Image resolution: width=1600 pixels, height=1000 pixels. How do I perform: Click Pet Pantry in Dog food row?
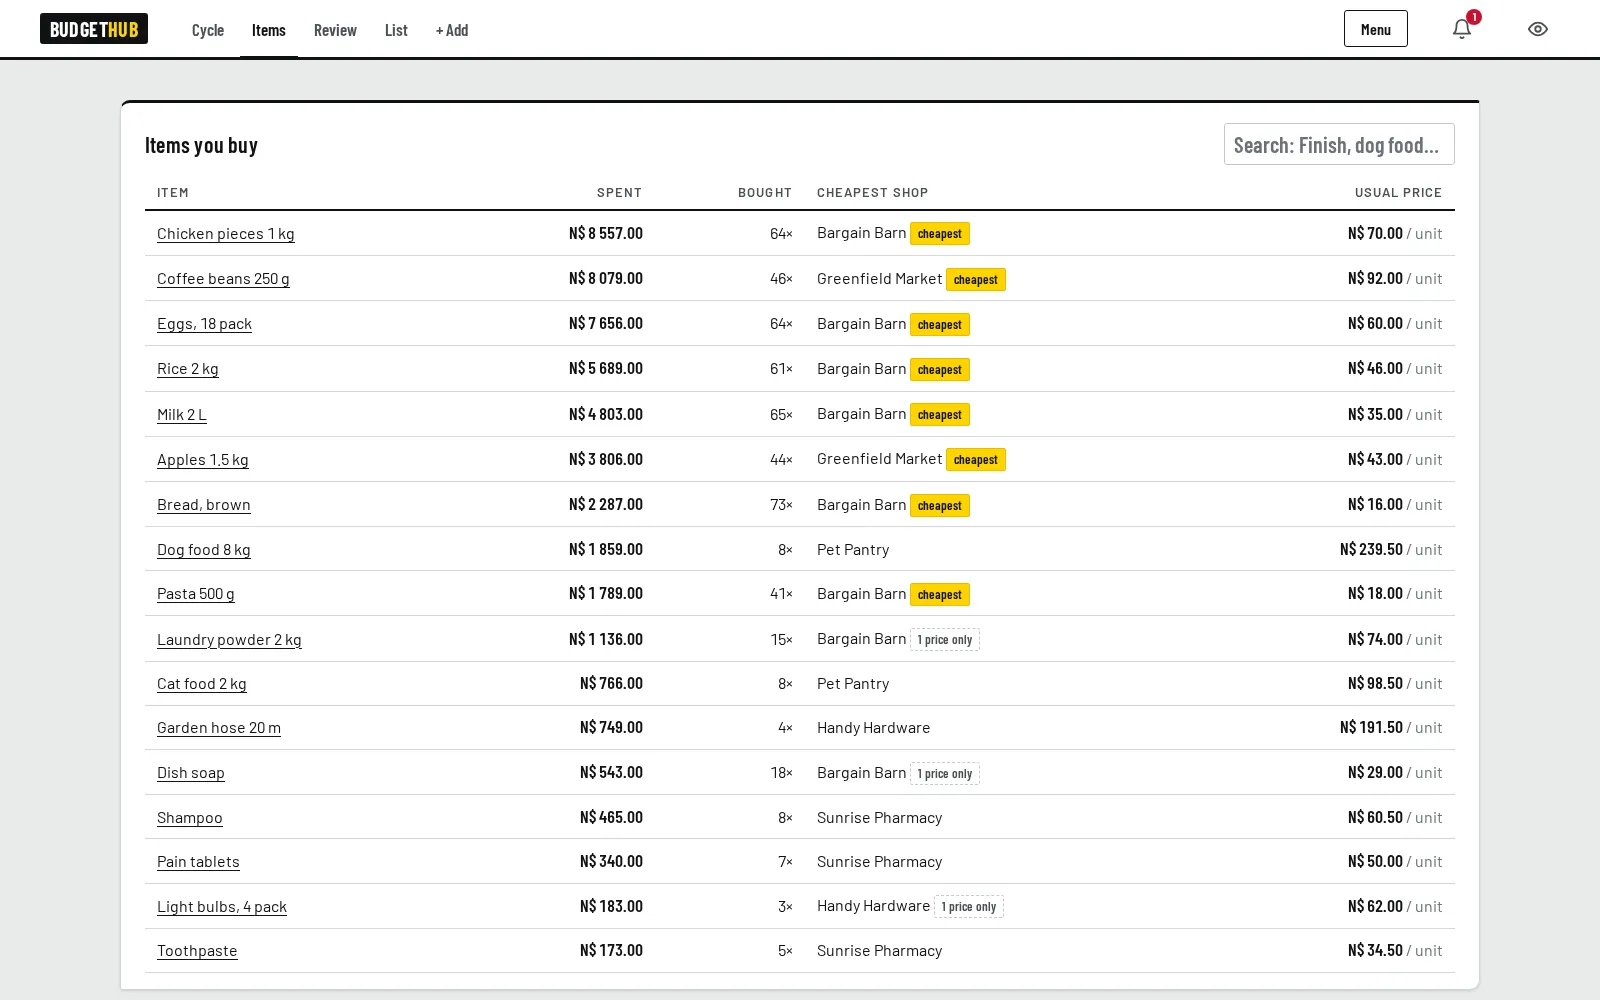(853, 550)
